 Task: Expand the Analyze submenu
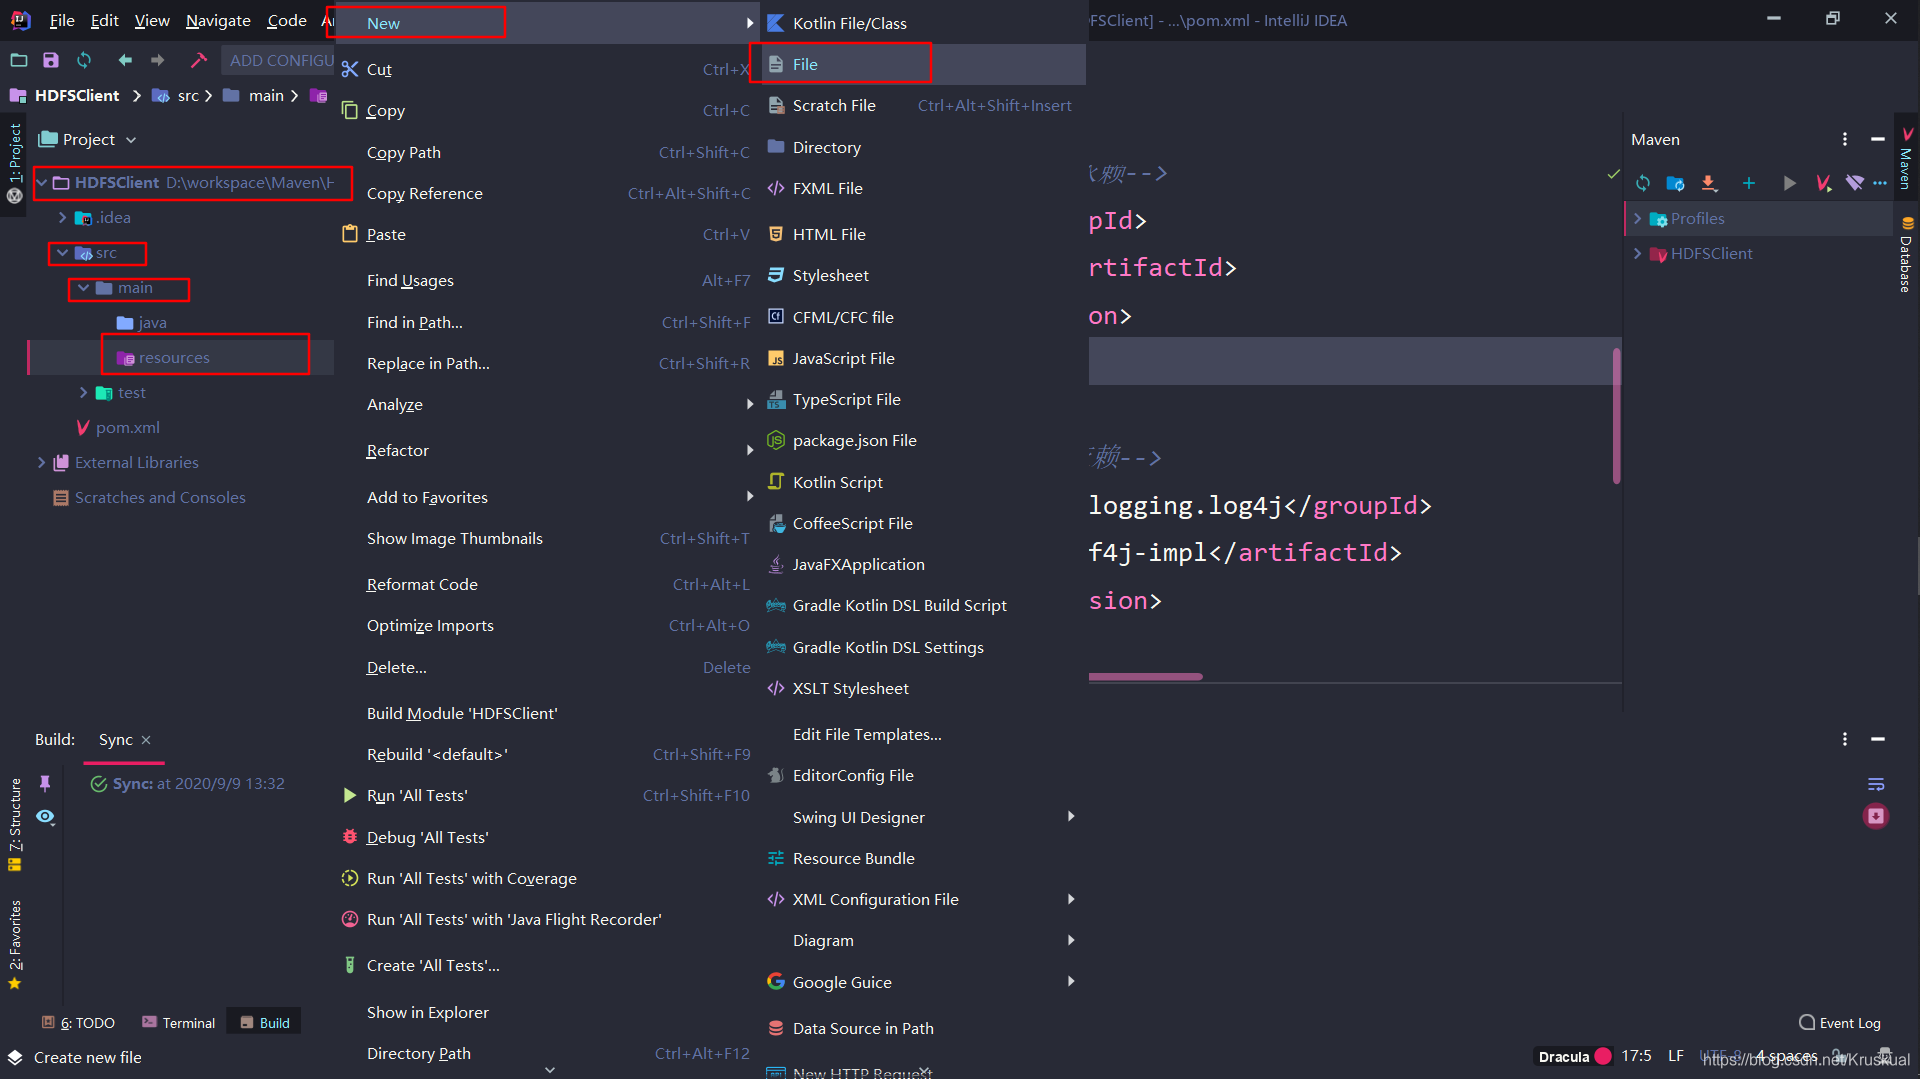click(x=546, y=404)
